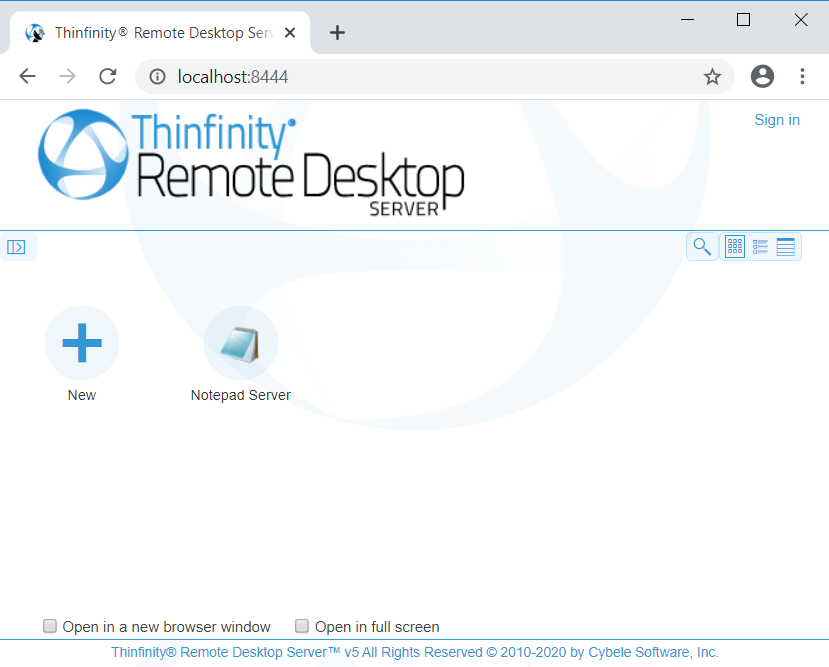The height and width of the screenshot is (667, 829).
Task: Reload the localhost page
Action: click(x=108, y=77)
